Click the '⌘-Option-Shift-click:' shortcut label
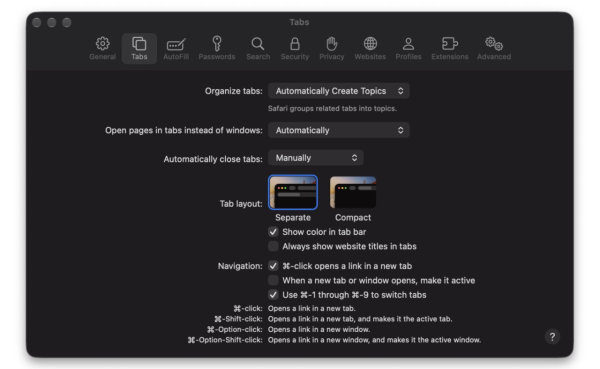Screen dimensions: 600x369 (225, 340)
